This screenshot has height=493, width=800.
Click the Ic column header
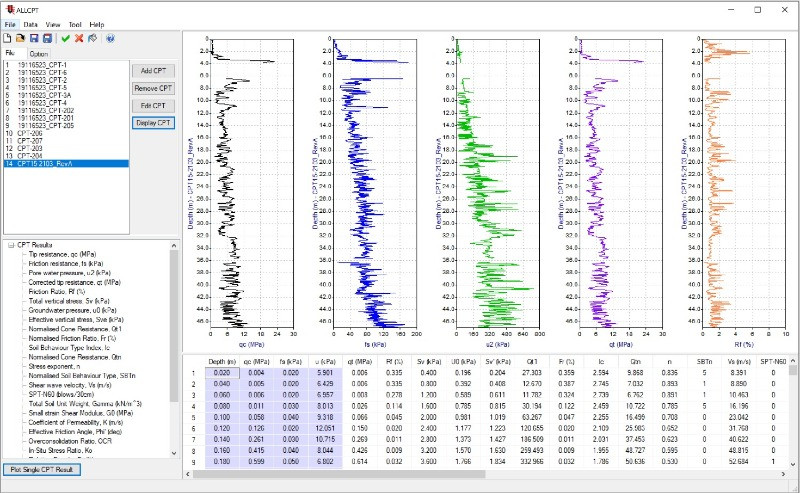point(601,361)
